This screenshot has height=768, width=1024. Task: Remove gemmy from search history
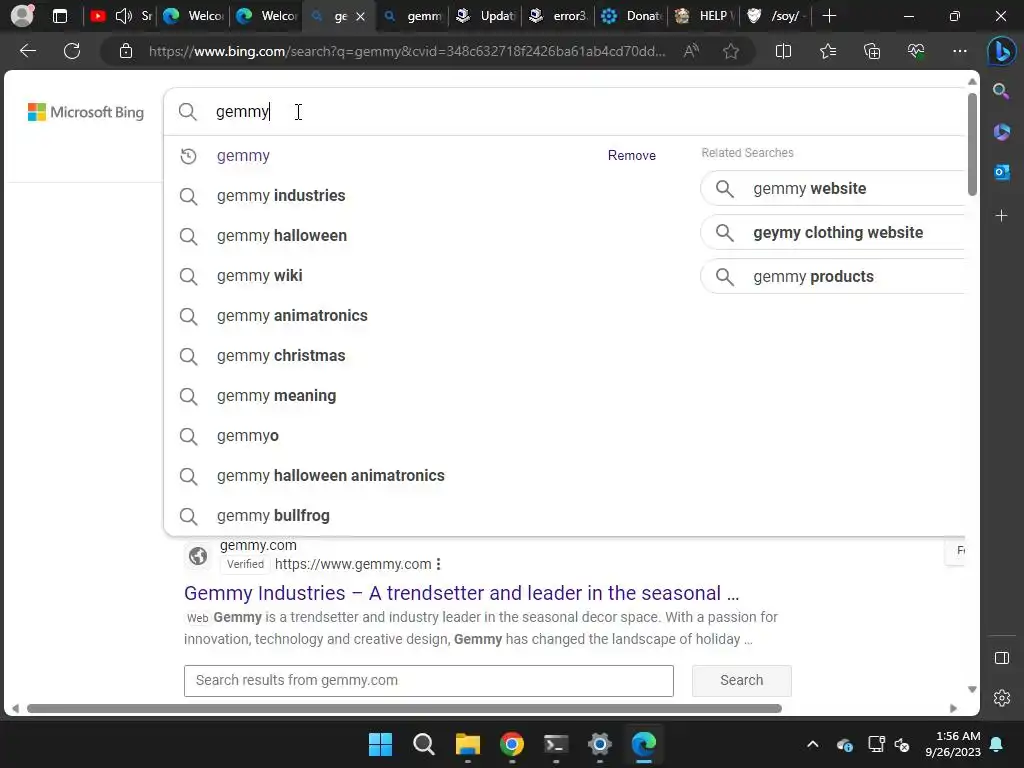632,155
